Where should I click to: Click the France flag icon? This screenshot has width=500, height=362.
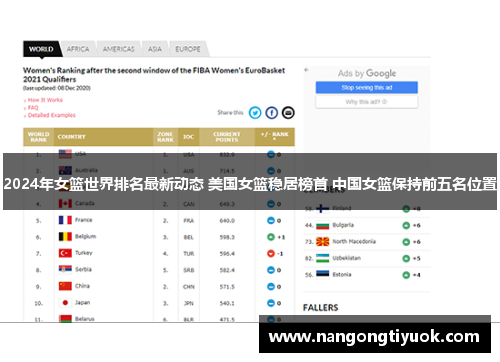pos(65,220)
